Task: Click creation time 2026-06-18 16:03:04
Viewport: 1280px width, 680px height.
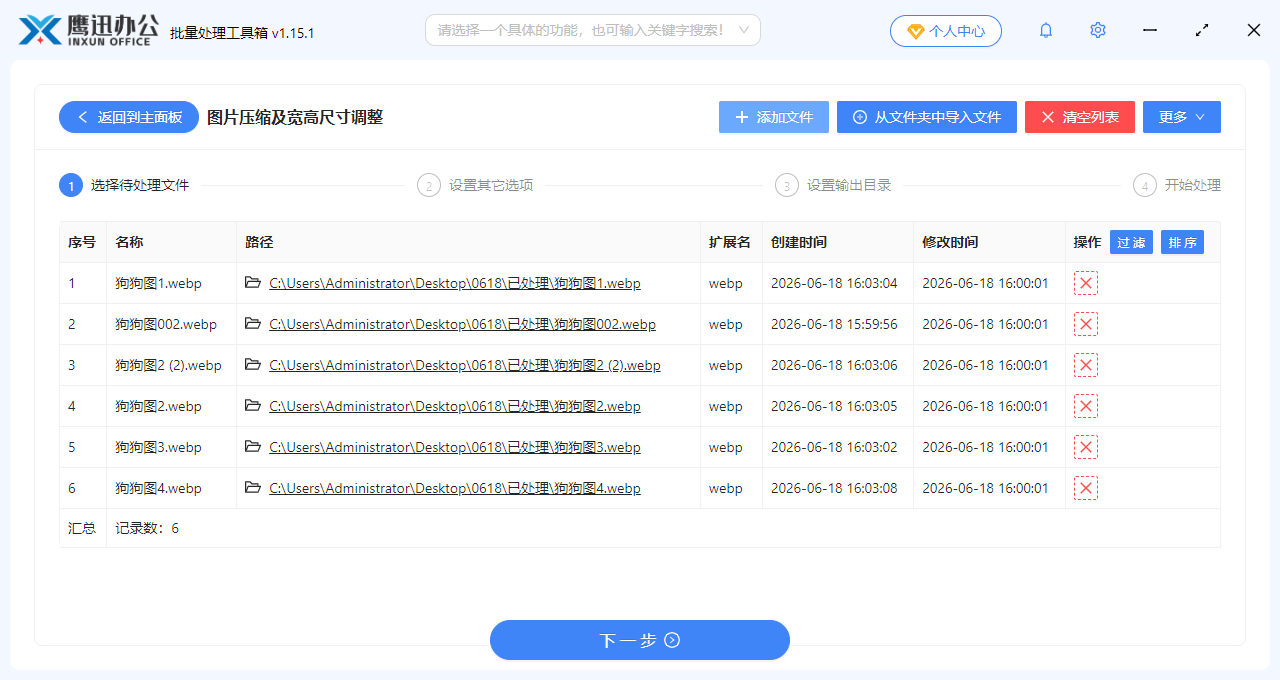Action: pos(834,283)
